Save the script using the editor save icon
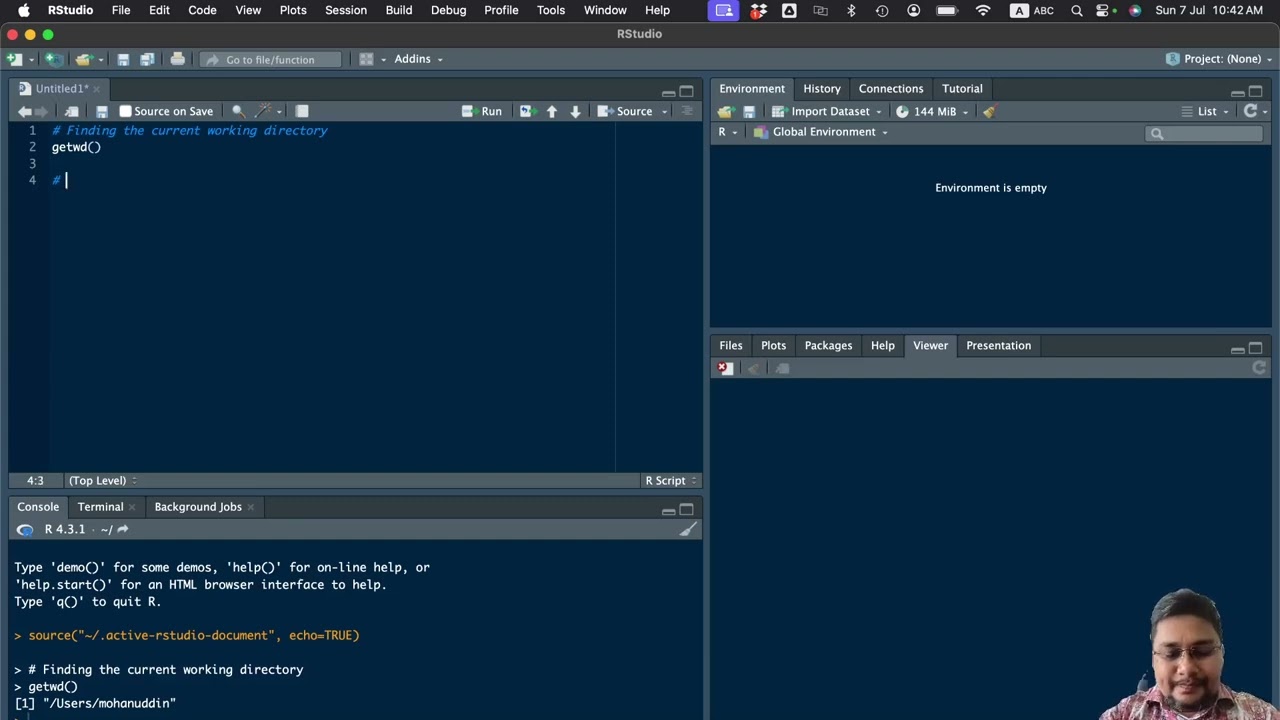1280x720 pixels. click(x=101, y=111)
